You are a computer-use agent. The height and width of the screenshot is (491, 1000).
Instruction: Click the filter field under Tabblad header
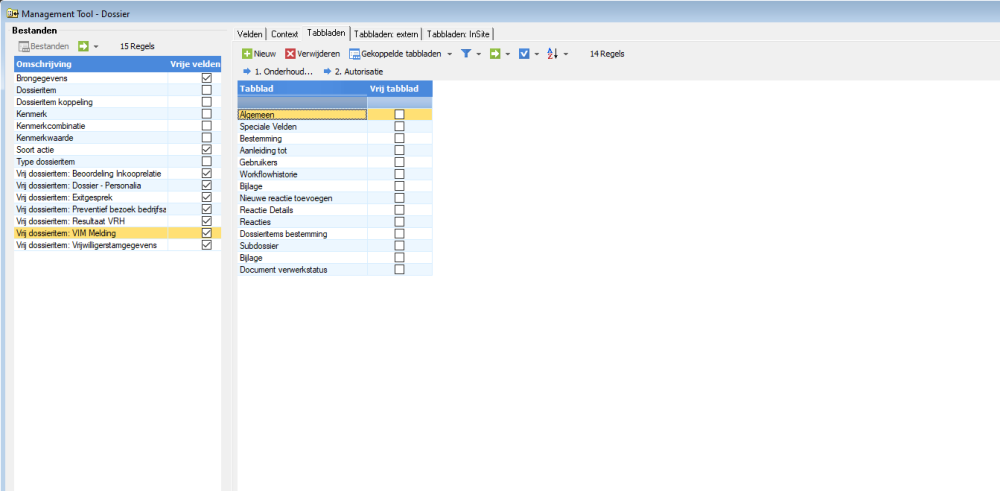pyautogui.click(x=302, y=102)
